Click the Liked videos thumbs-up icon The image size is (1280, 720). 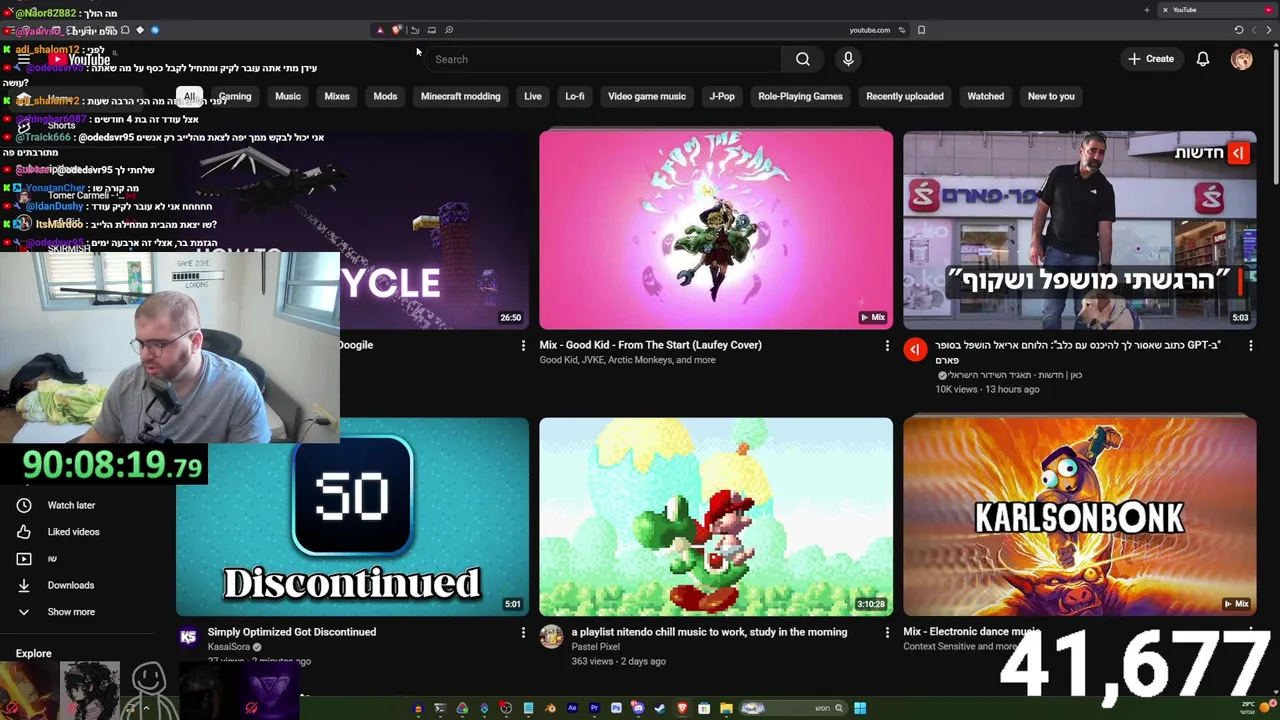24,532
